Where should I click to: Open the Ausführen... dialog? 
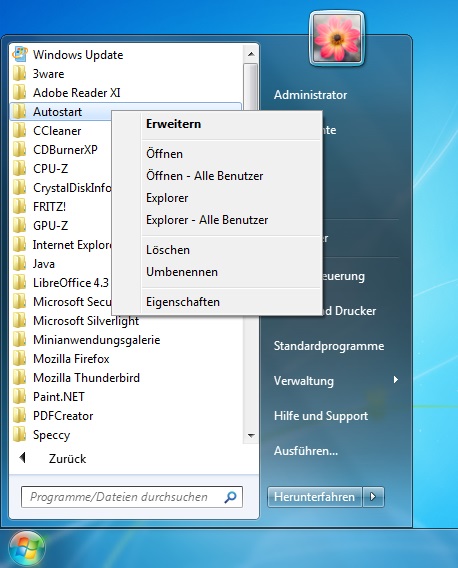tap(305, 451)
